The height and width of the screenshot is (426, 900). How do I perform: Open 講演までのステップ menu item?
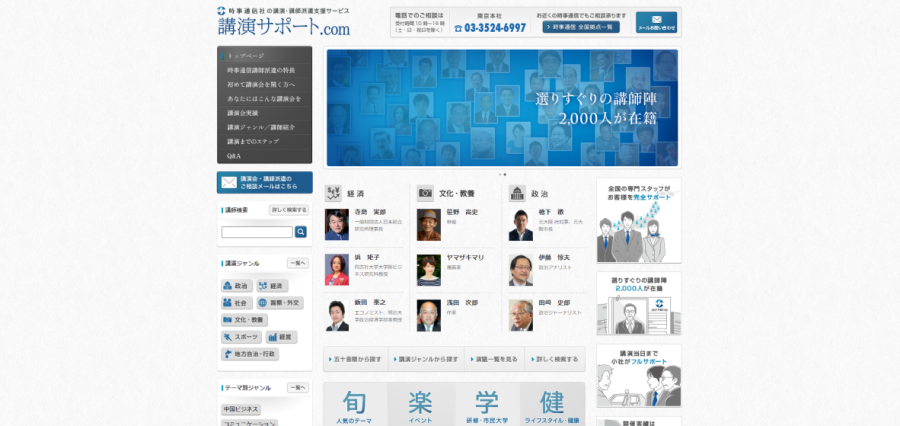coord(265,141)
